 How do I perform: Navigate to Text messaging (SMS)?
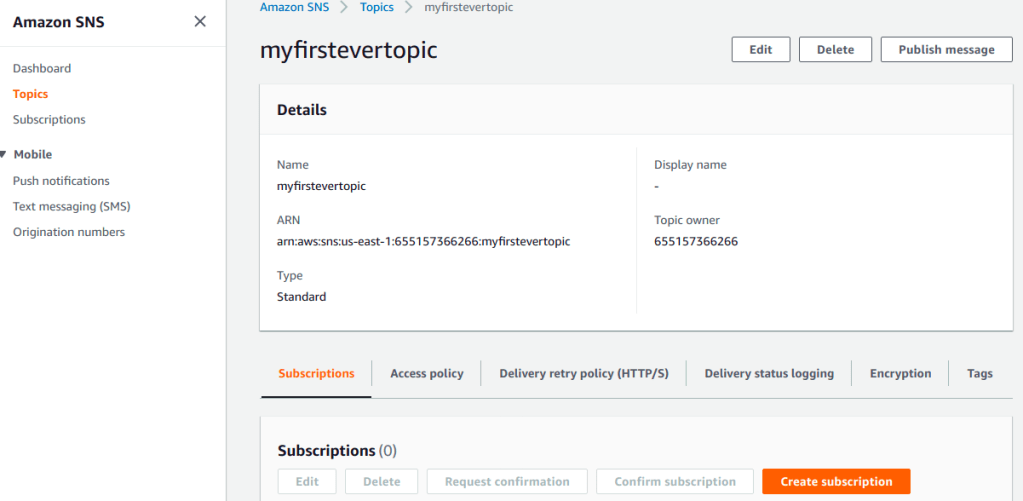[71, 207]
